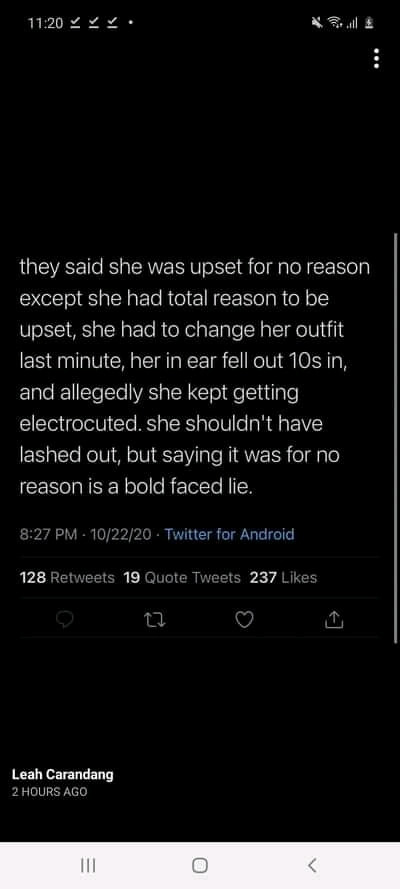Screen dimensions: 400x889
Task: View the 237 Likes list
Action: [x=283, y=578]
